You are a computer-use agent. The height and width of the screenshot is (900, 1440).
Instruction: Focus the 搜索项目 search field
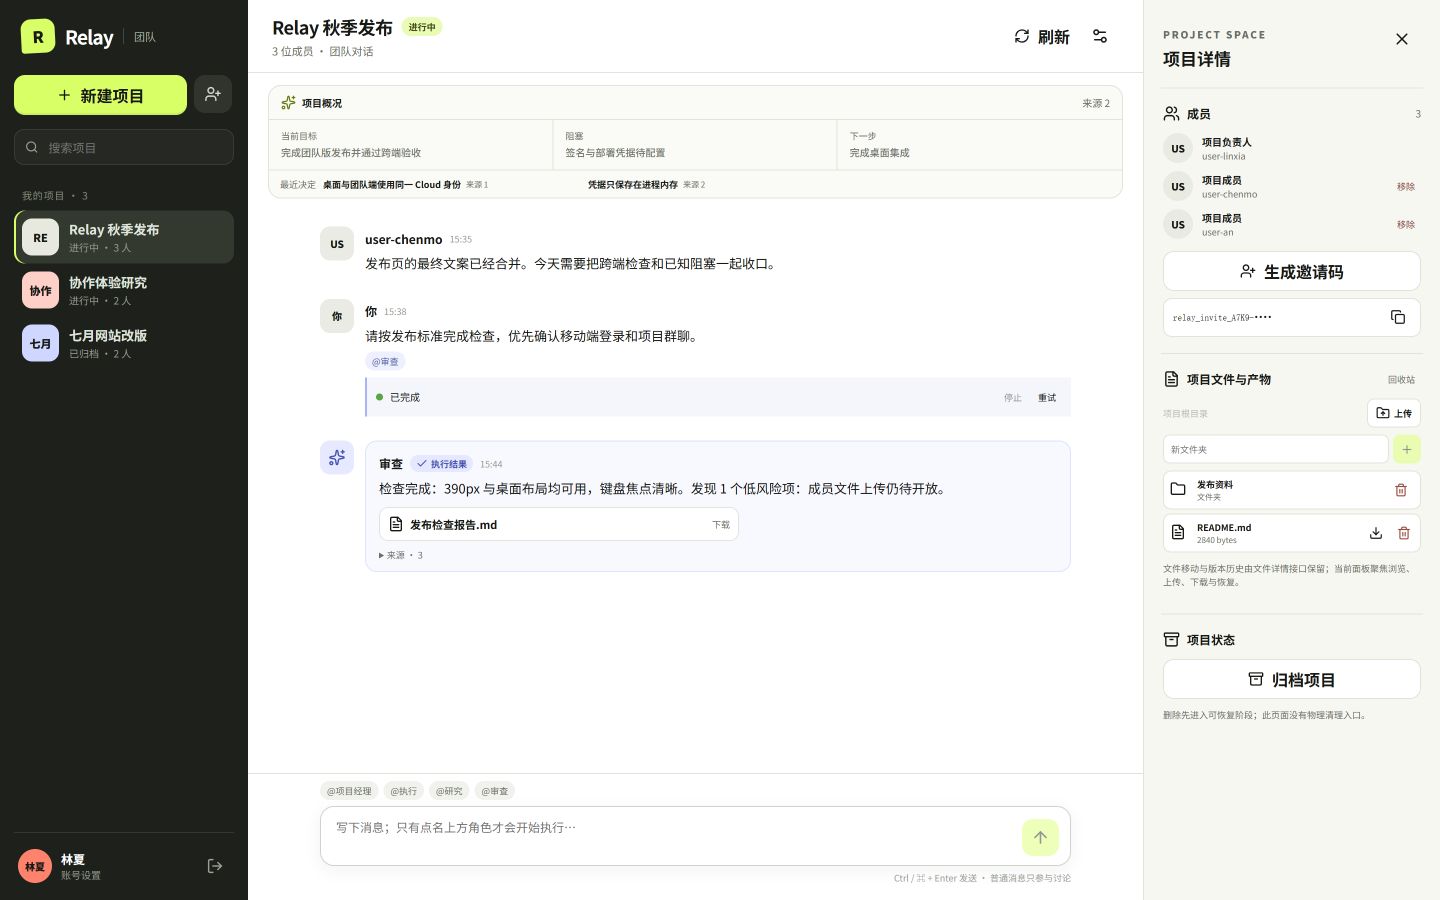[124, 147]
